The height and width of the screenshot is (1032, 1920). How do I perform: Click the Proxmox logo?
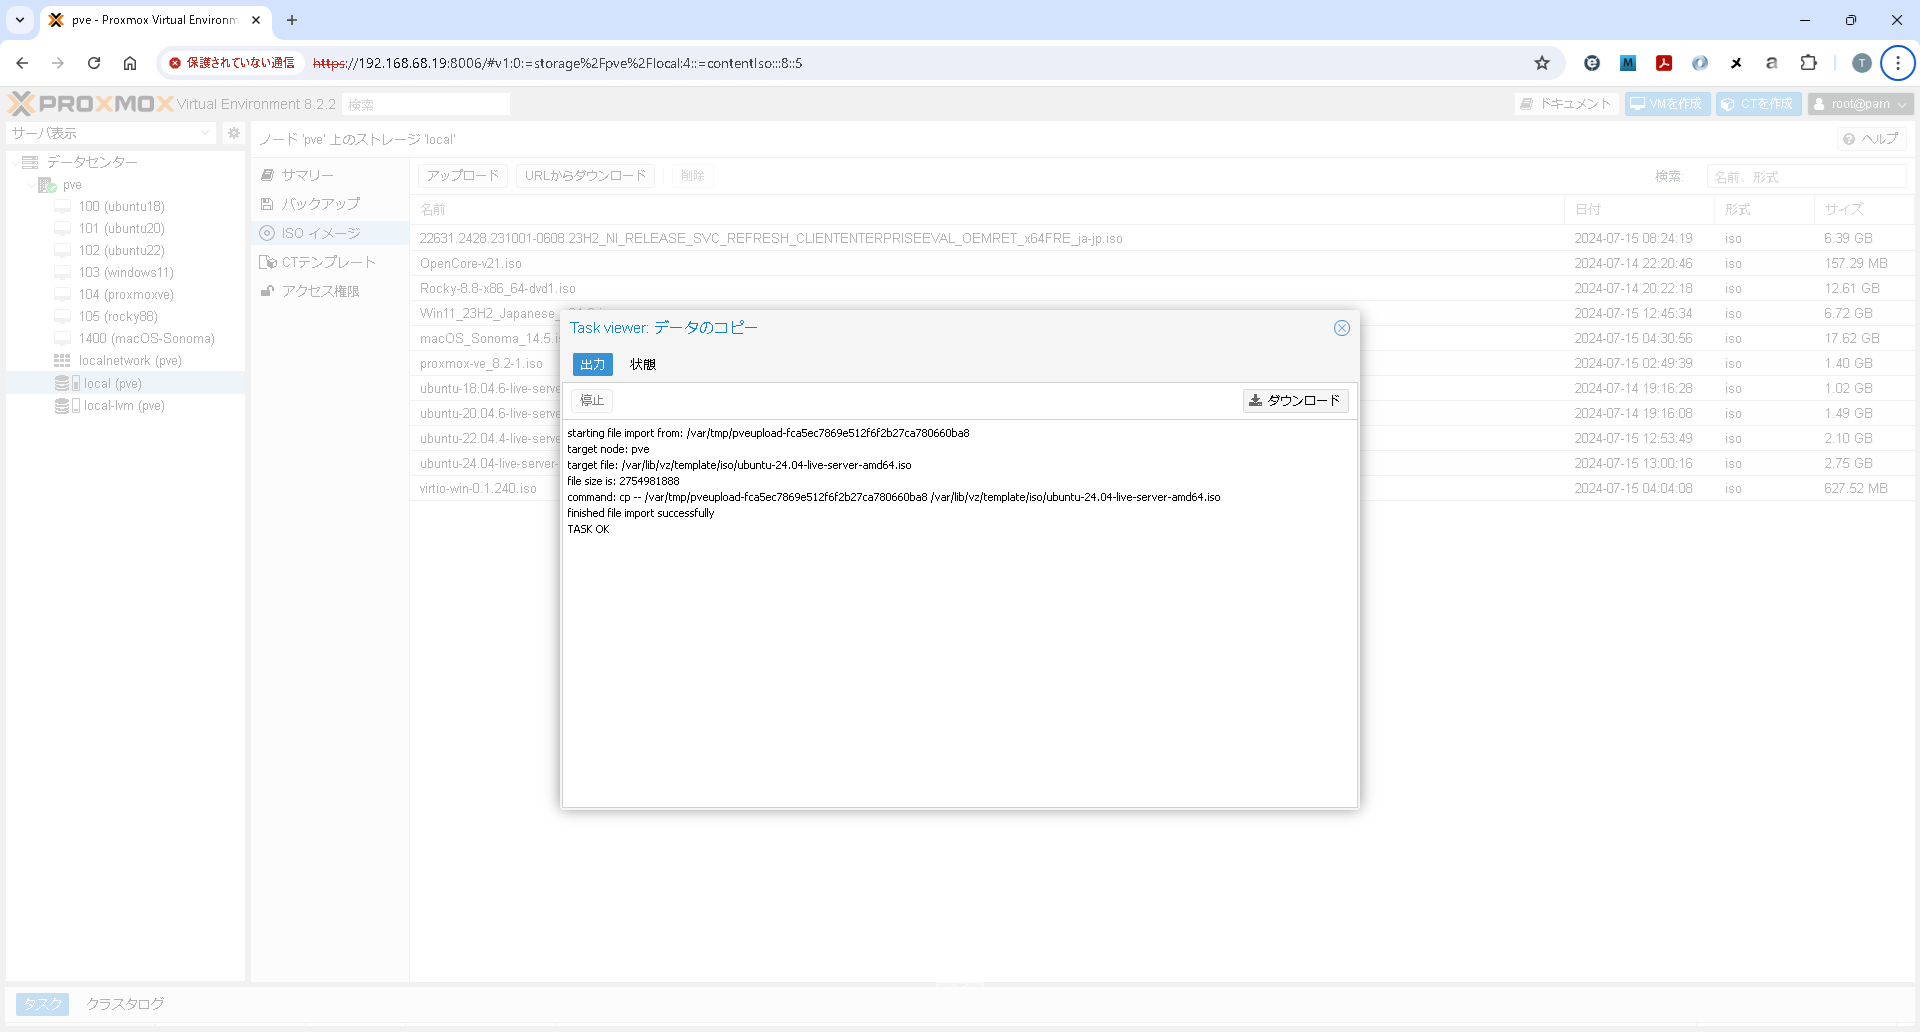click(90, 104)
